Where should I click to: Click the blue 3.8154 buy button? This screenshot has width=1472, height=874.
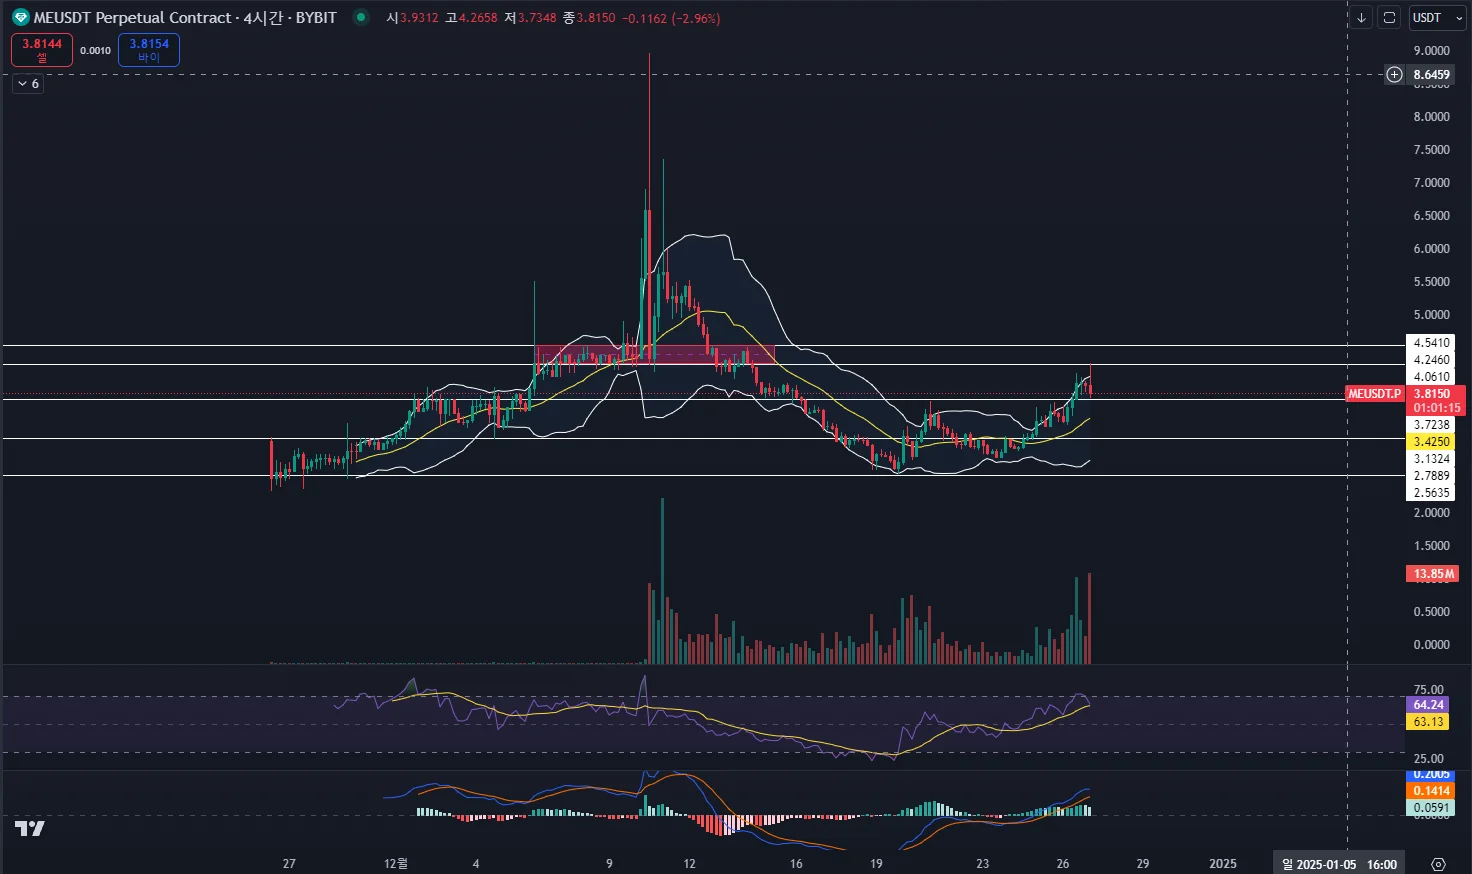[x=149, y=50]
